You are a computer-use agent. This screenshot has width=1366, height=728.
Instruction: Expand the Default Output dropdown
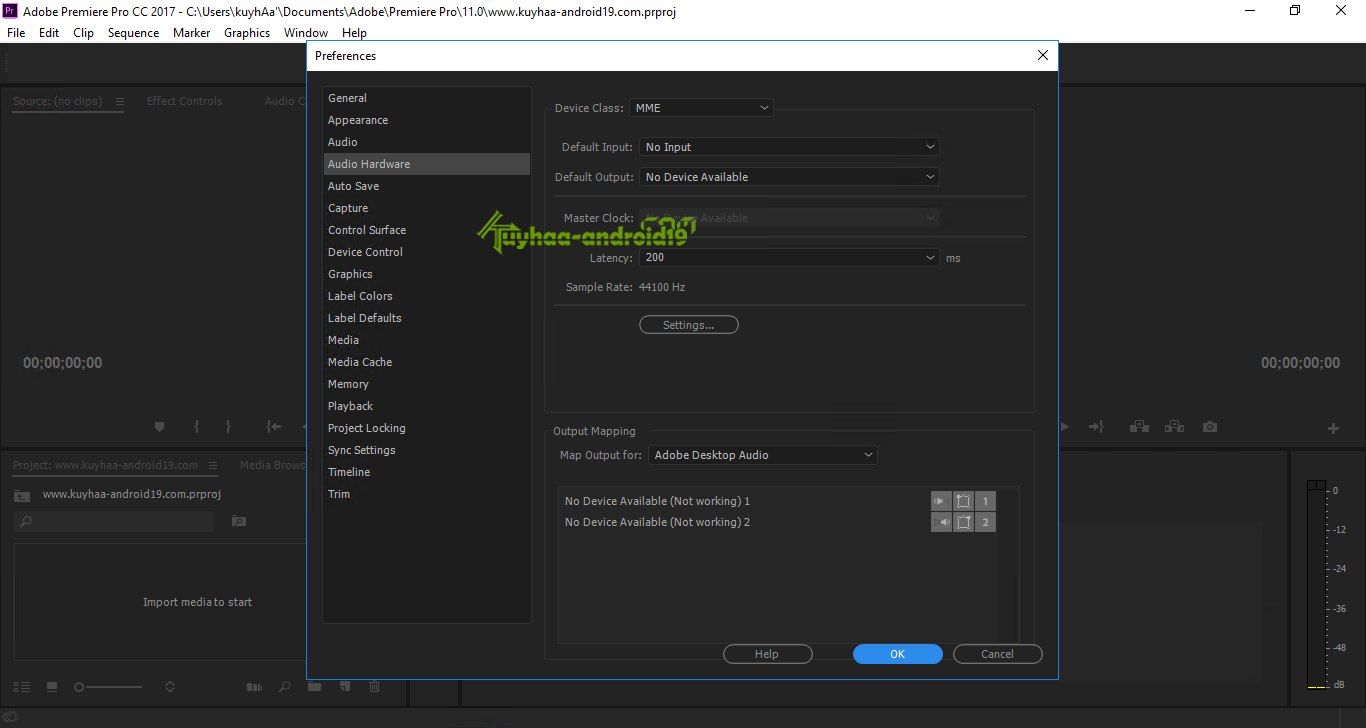(788, 176)
